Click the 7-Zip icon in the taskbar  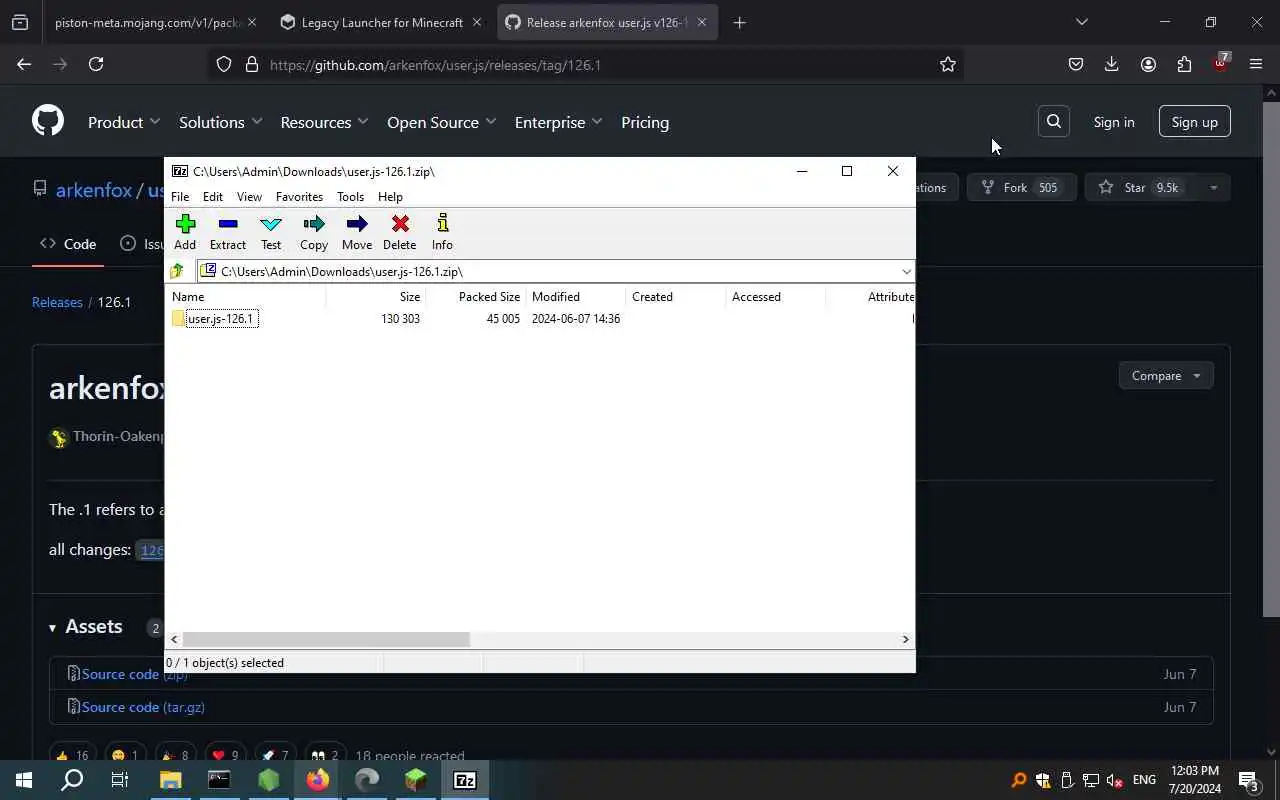click(x=465, y=780)
